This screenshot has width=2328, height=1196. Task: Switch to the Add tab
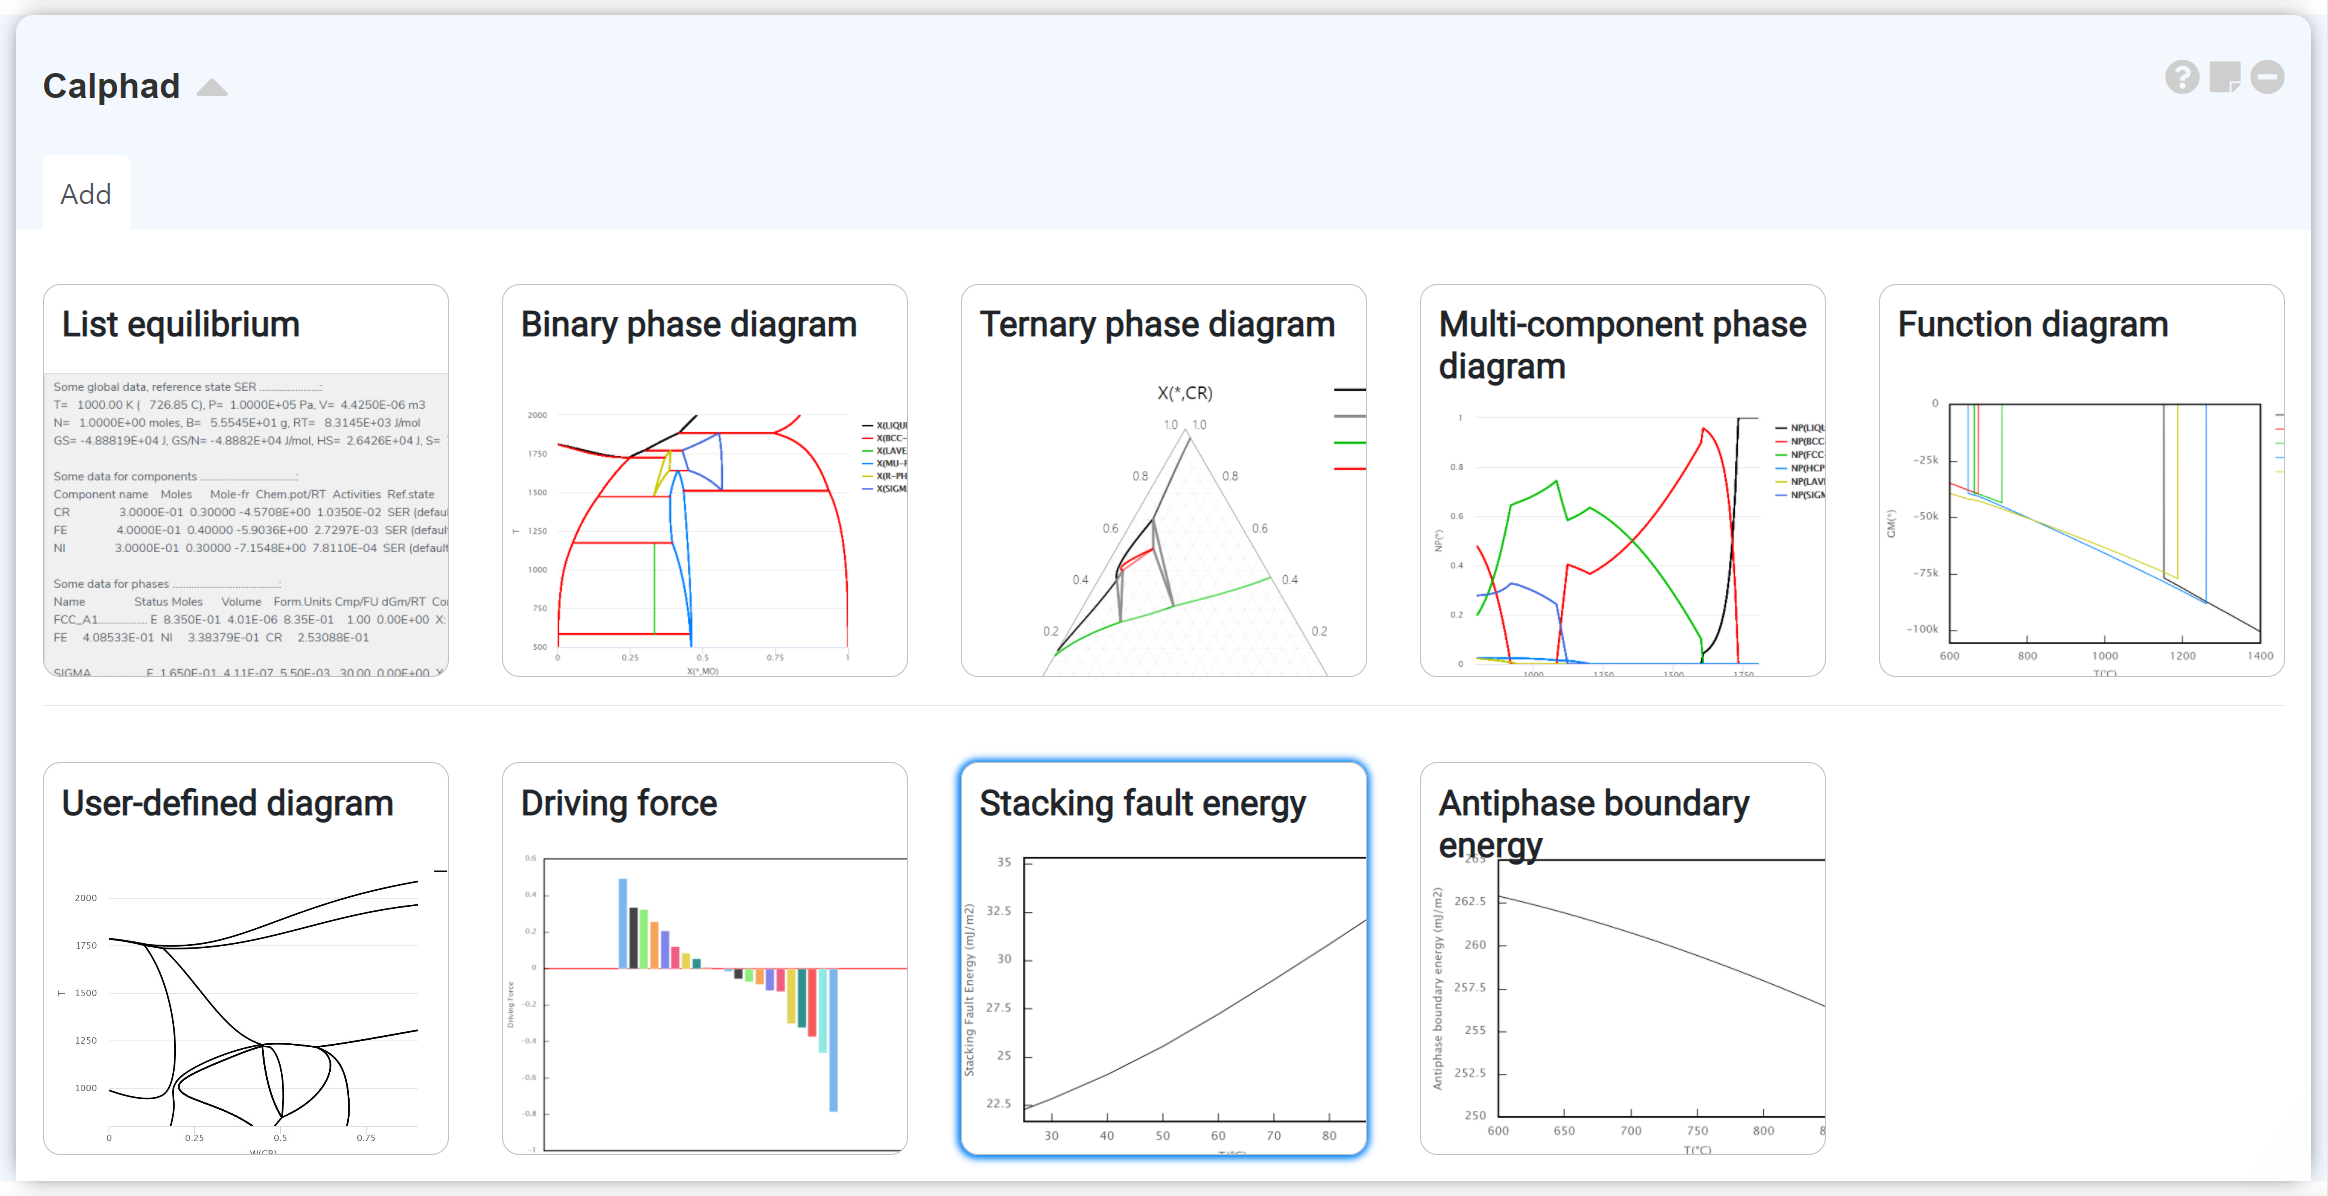click(86, 194)
